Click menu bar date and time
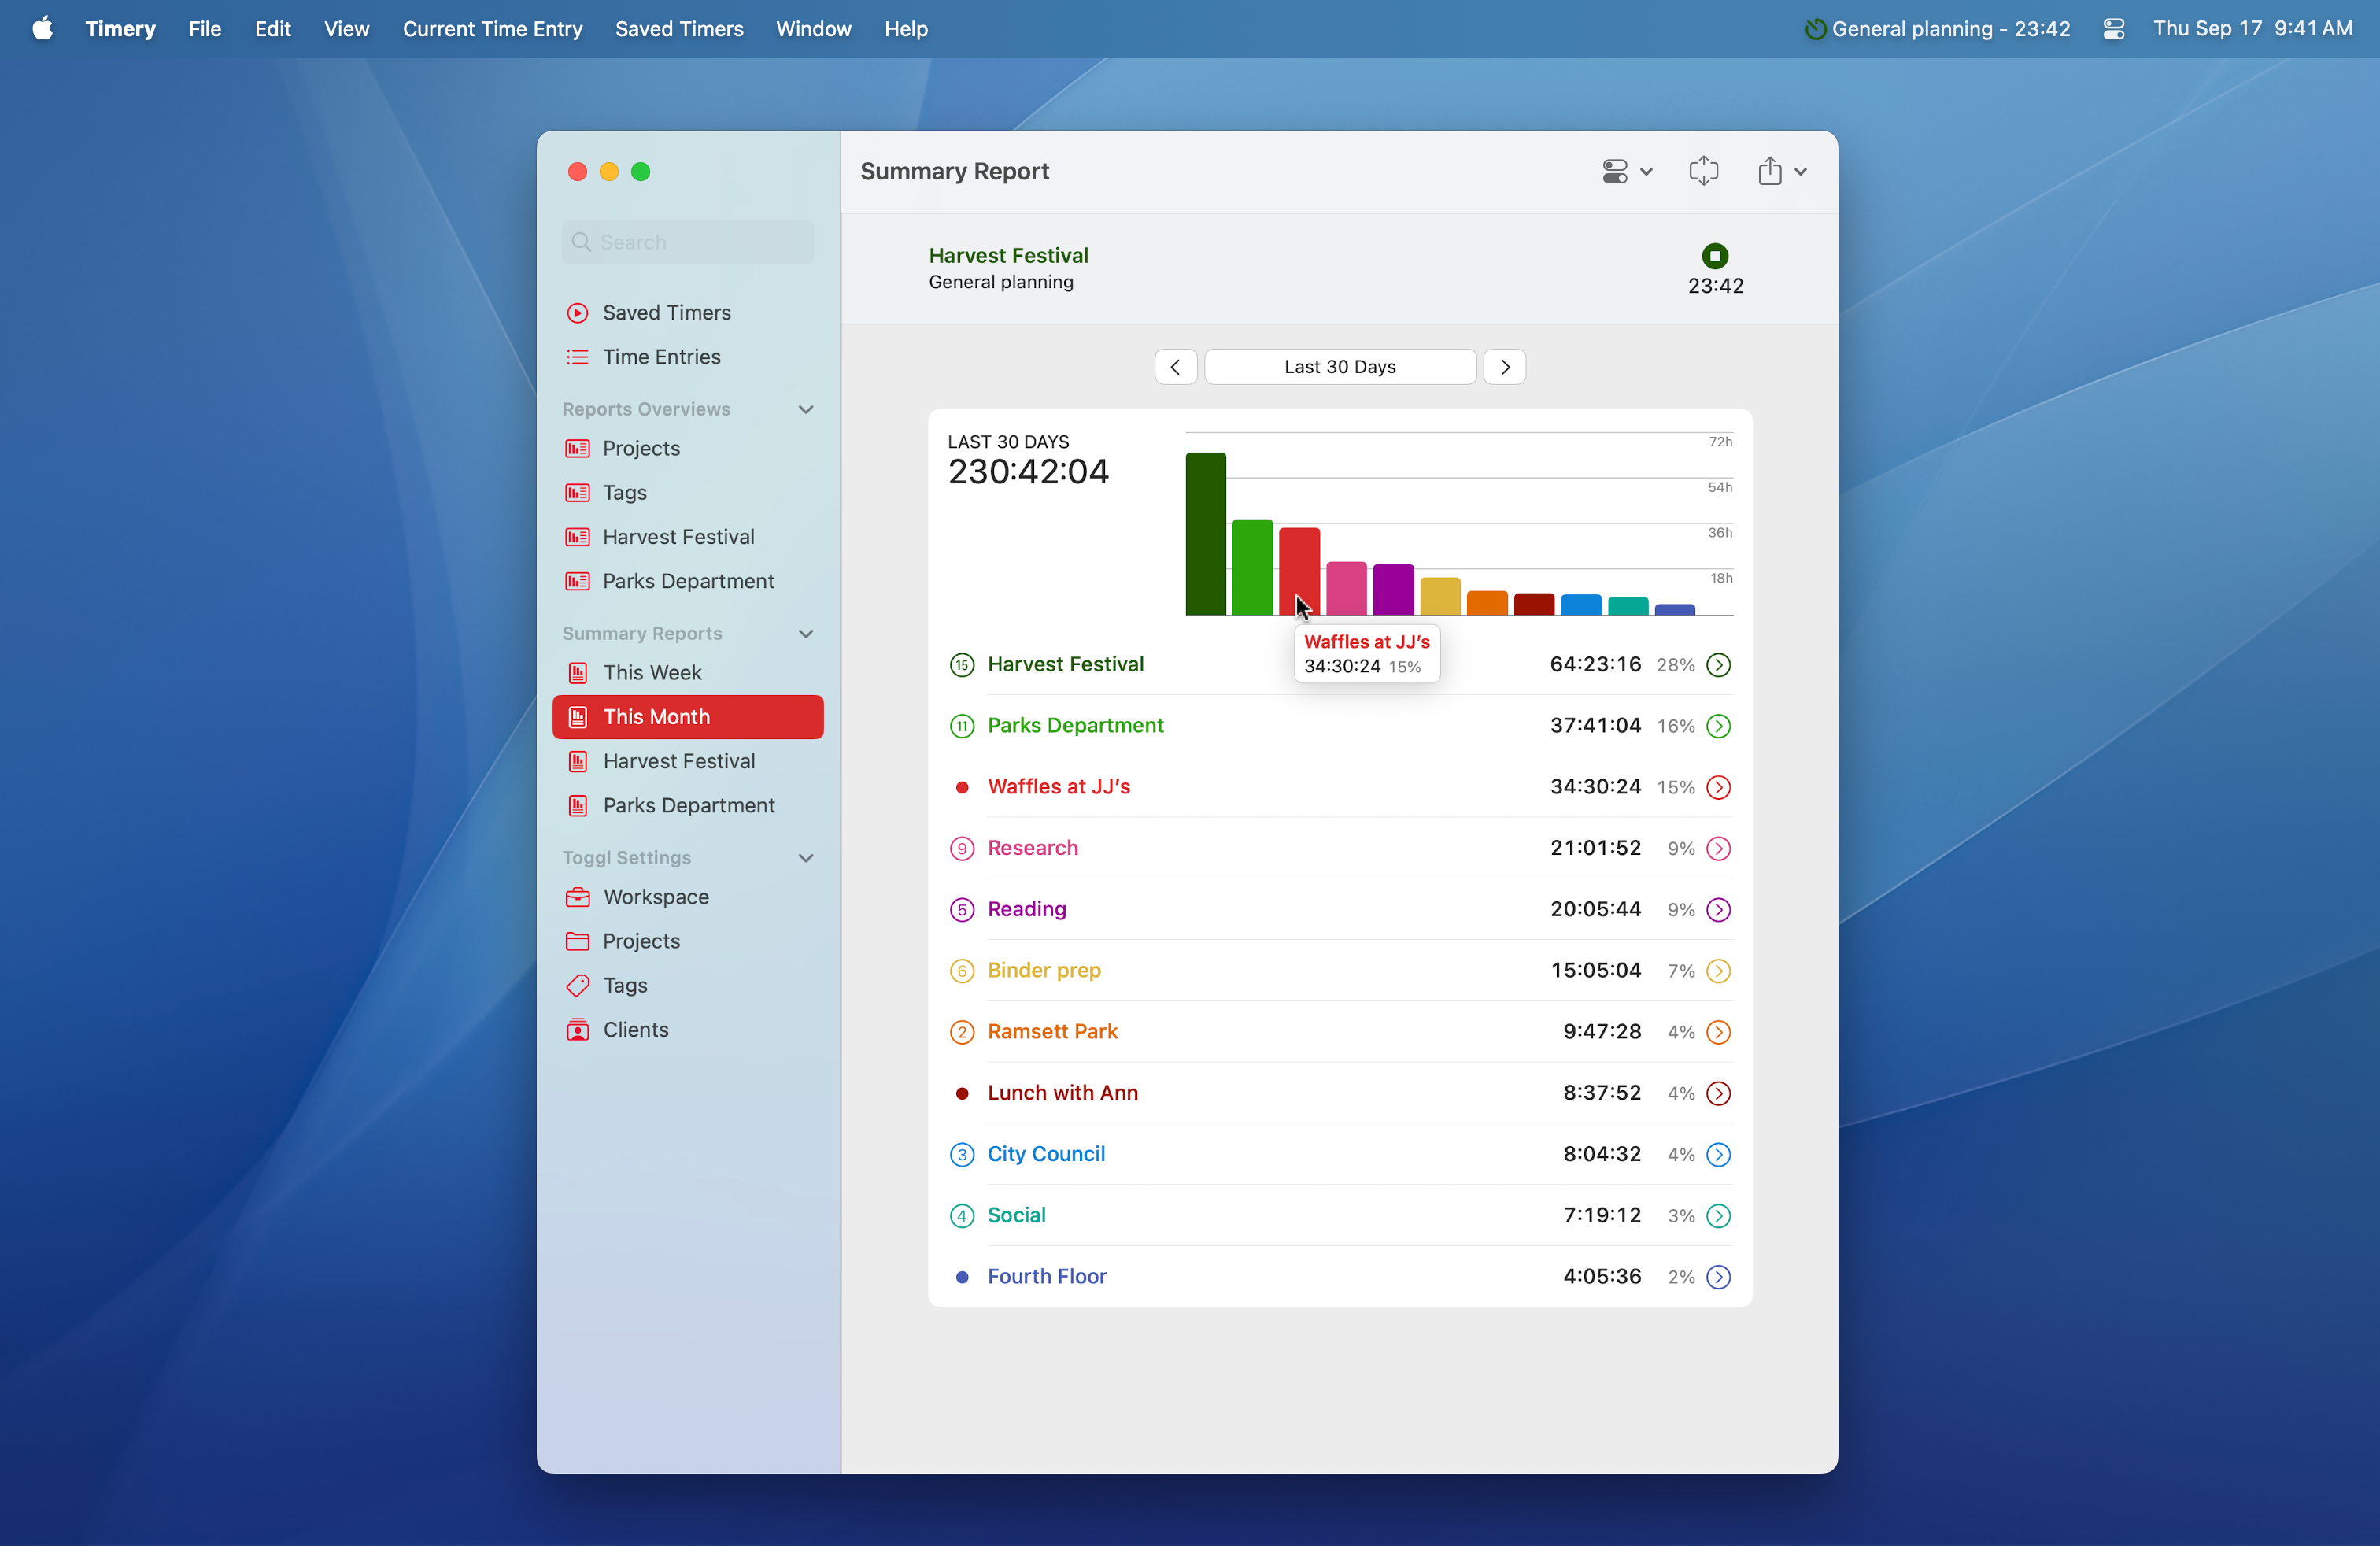The image size is (2380, 1546). pyautogui.click(x=2252, y=29)
